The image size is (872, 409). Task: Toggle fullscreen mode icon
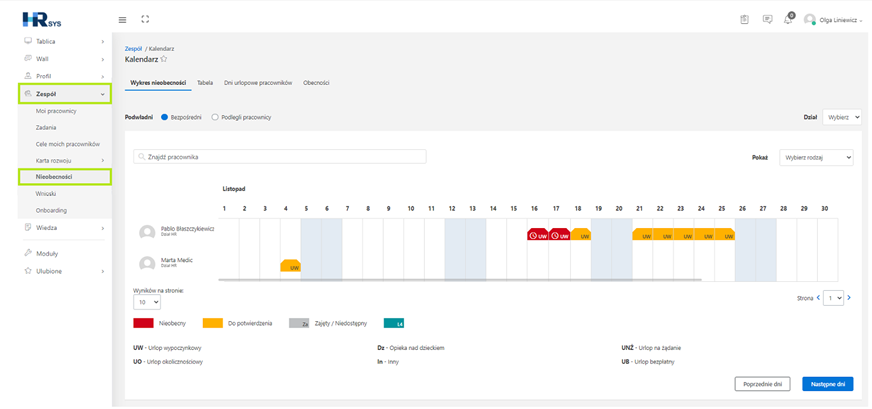[145, 19]
